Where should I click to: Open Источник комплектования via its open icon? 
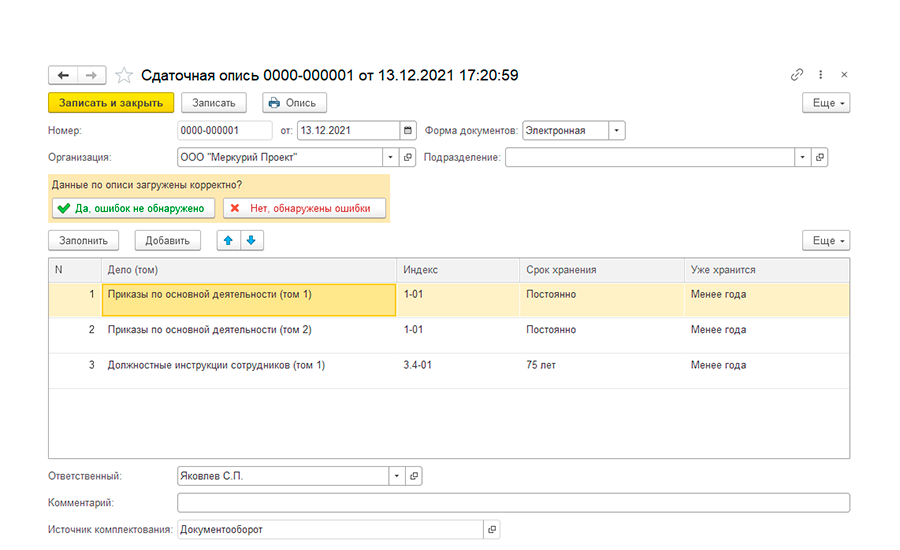(x=492, y=529)
